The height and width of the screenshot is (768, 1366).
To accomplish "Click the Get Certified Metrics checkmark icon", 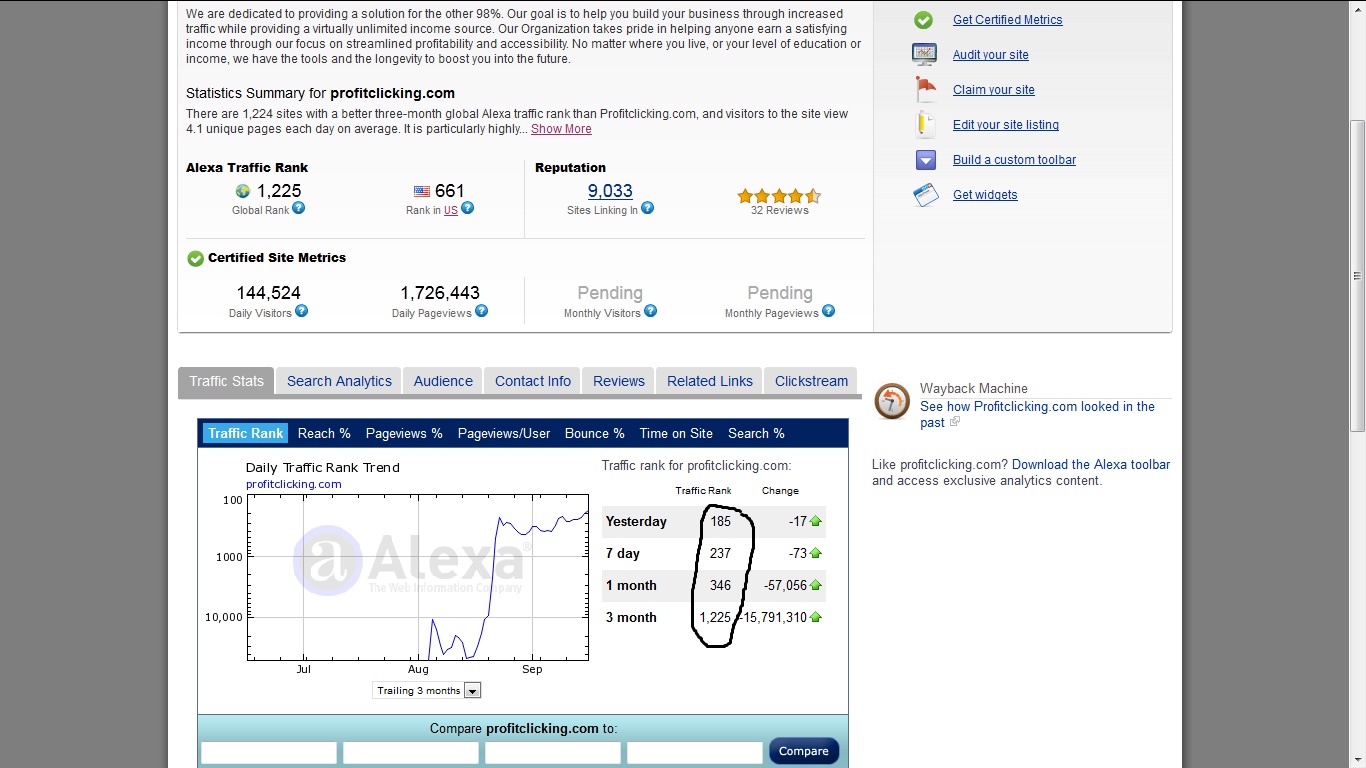I will coord(924,20).
